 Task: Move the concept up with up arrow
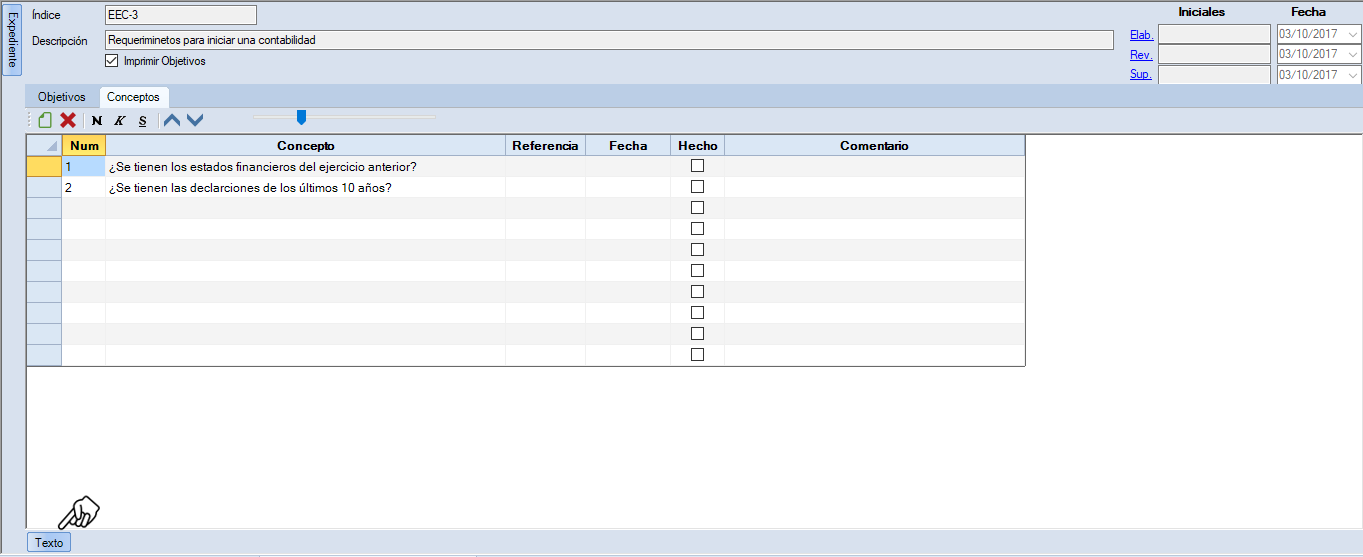click(x=172, y=120)
